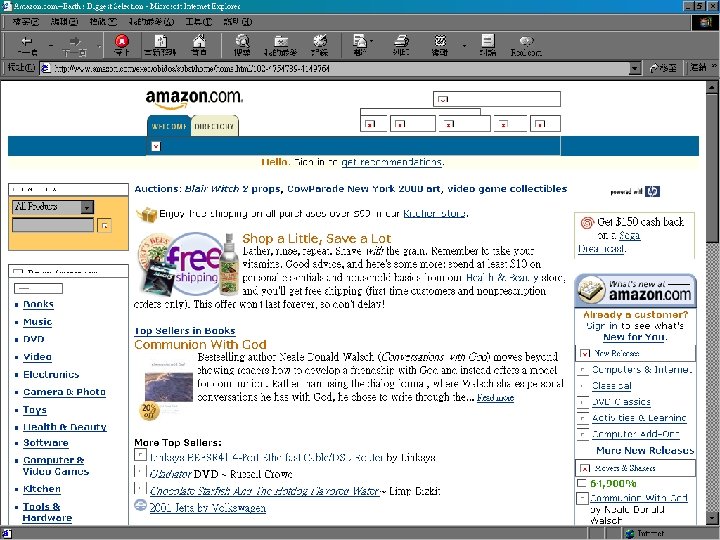
Task: Click the page icon in address bar
Action: point(45,68)
